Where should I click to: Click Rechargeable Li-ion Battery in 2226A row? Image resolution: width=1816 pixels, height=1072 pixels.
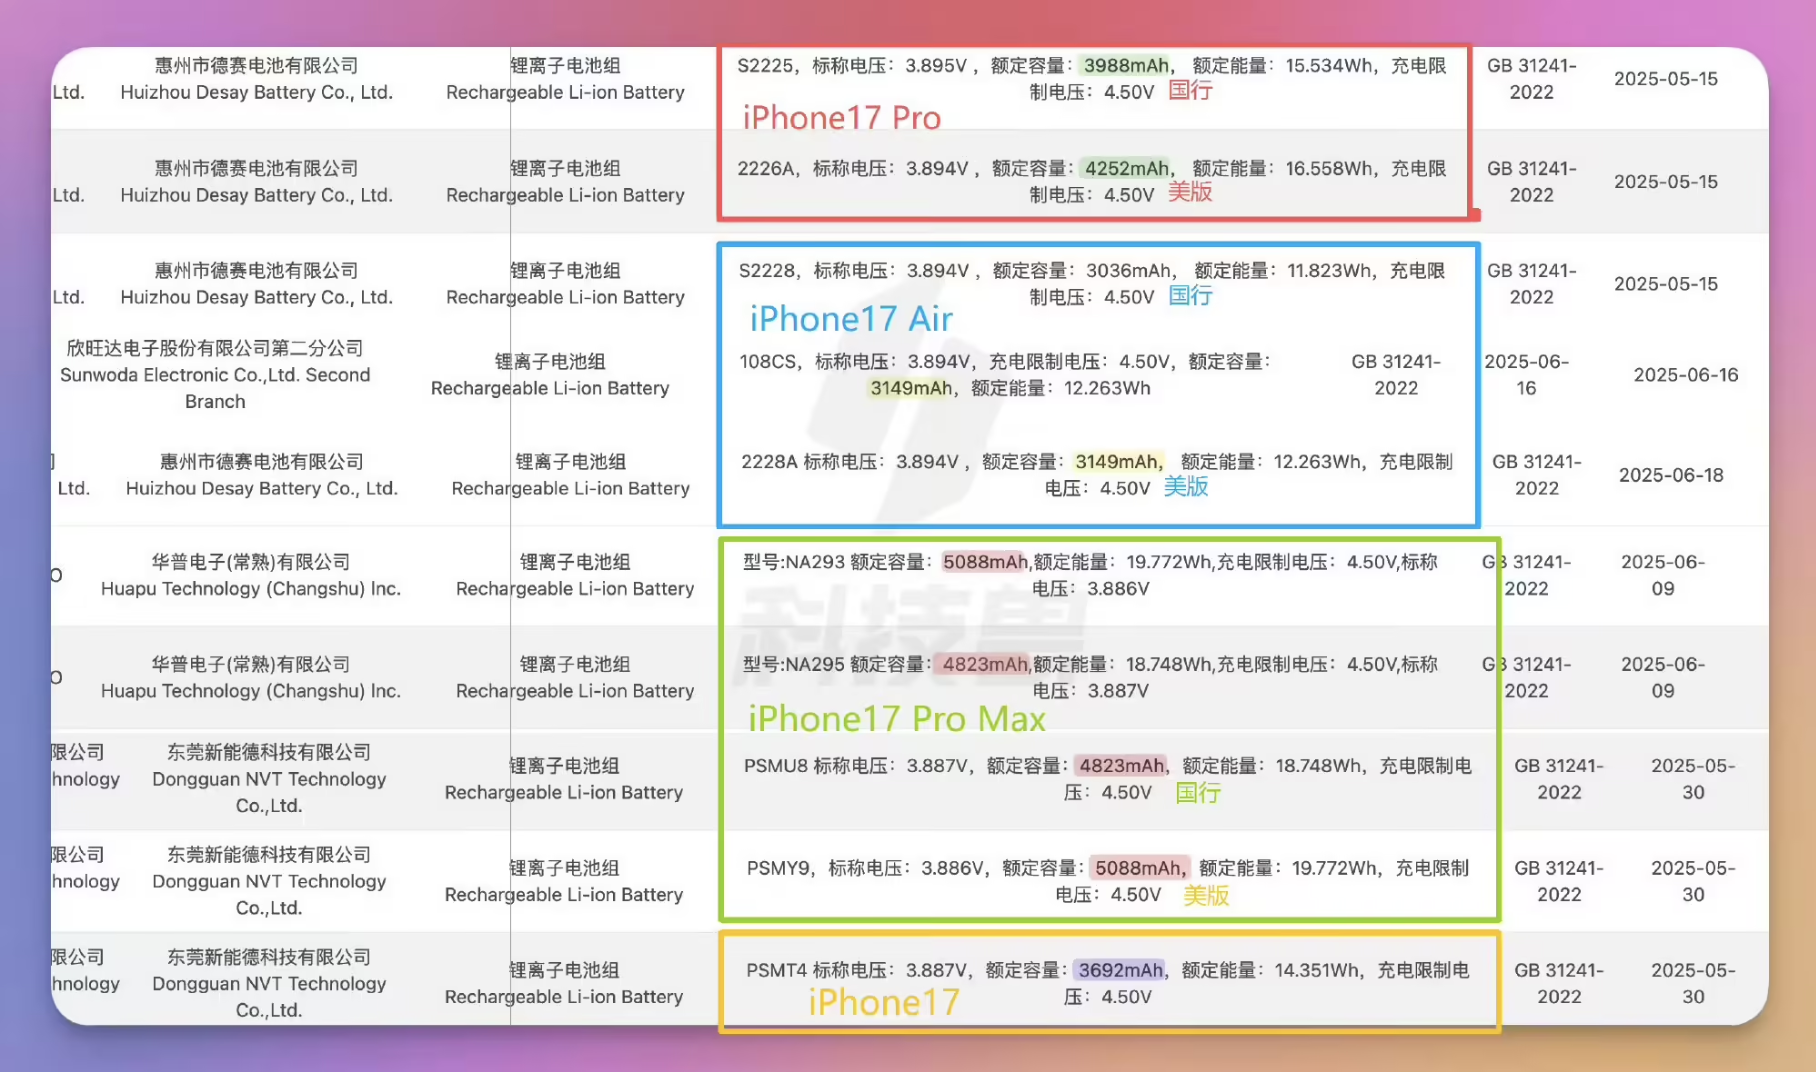click(565, 195)
